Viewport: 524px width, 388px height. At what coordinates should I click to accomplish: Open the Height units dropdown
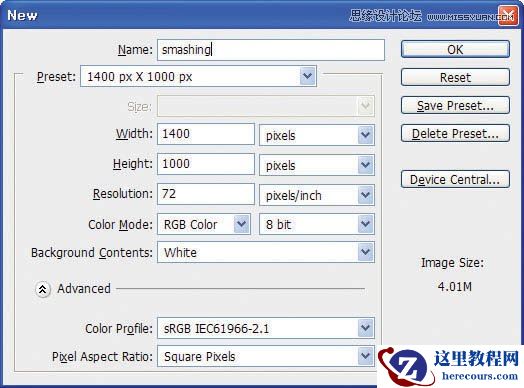[x=317, y=165]
